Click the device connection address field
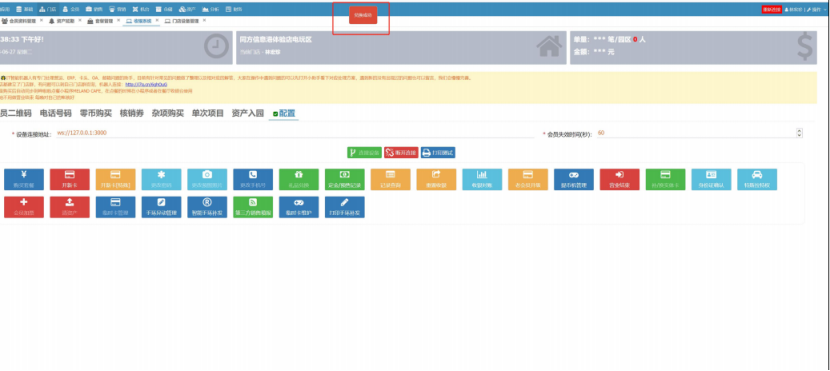The width and height of the screenshot is (830, 371). coord(294,133)
